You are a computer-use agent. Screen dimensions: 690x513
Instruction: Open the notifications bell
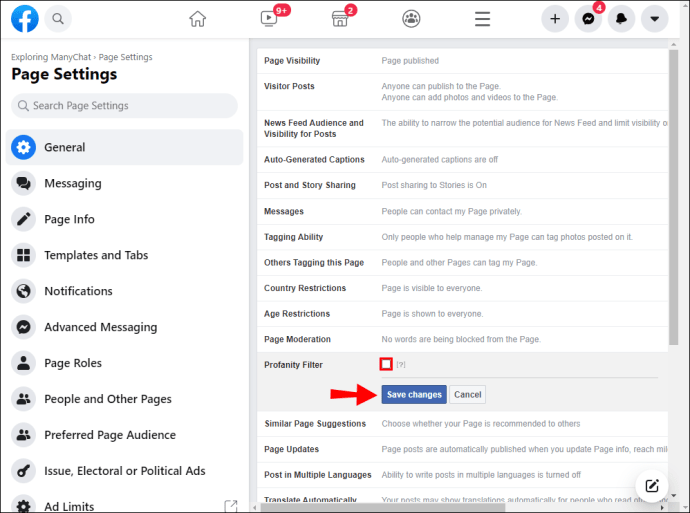[x=621, y=19]
